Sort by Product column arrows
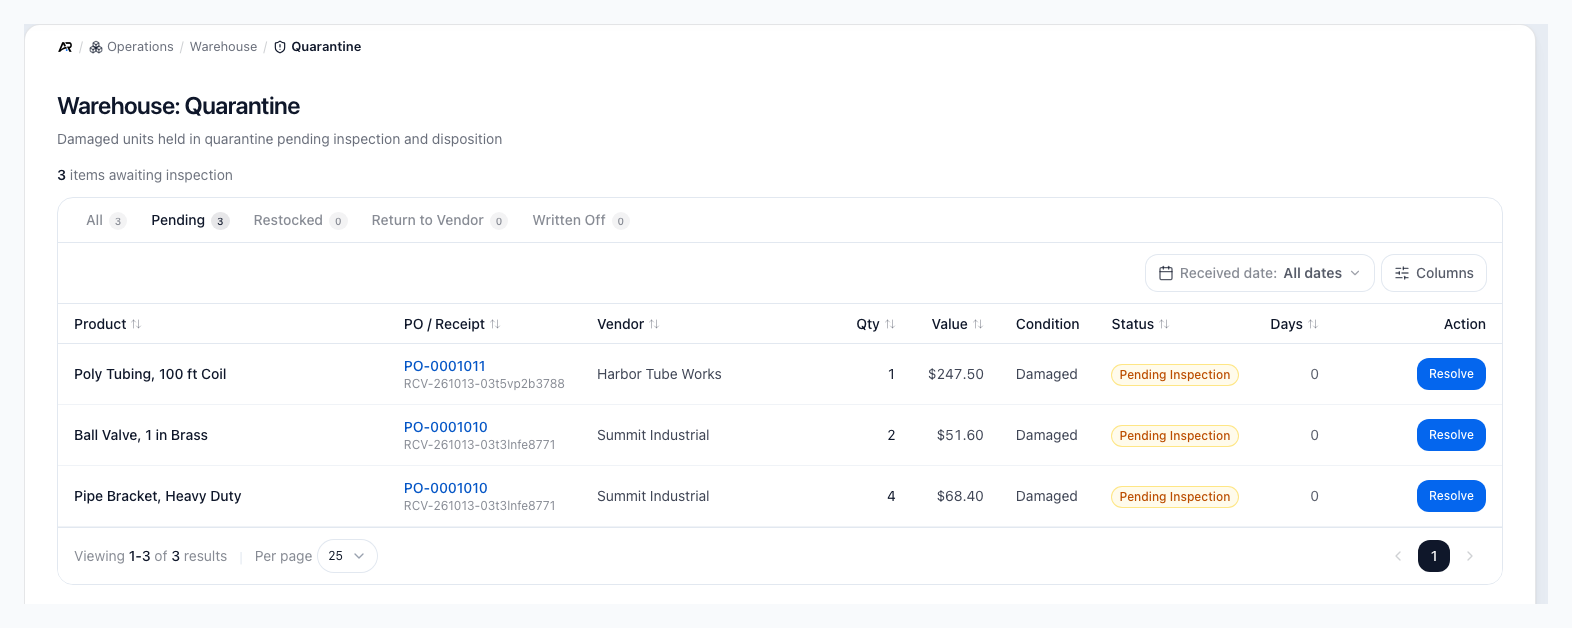Screen dimensions: 1572x628 point(136,324)
